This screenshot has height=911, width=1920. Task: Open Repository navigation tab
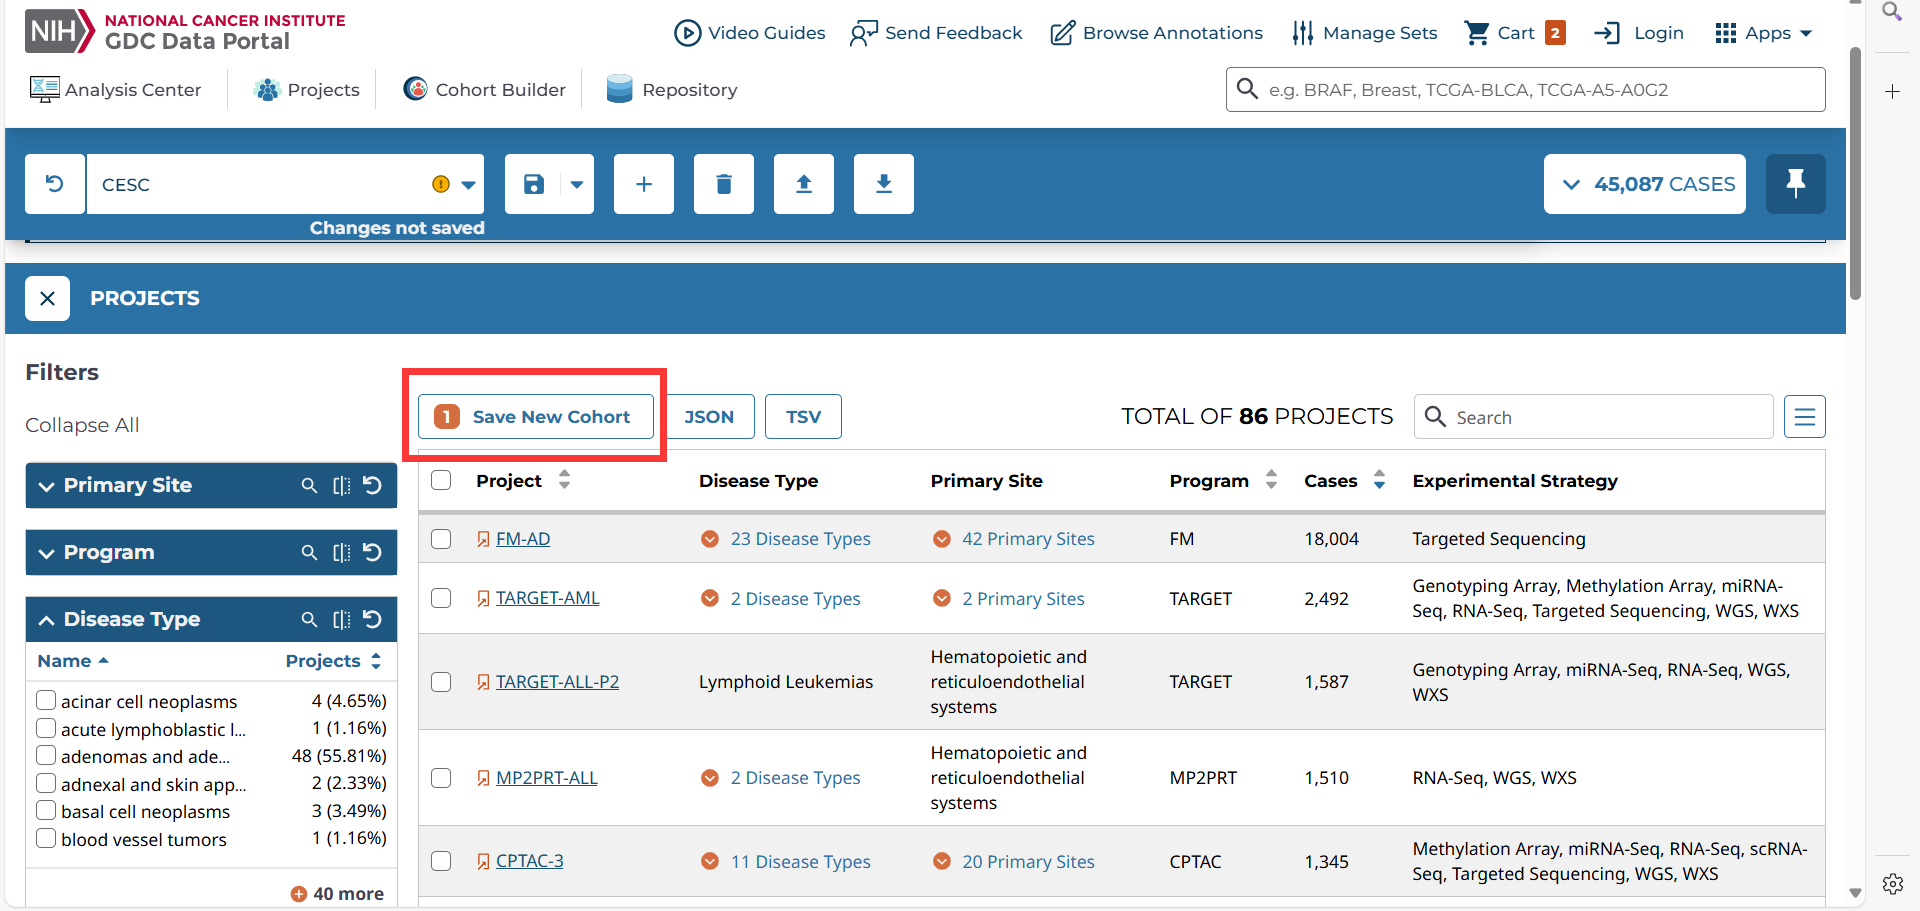[672, 90]
